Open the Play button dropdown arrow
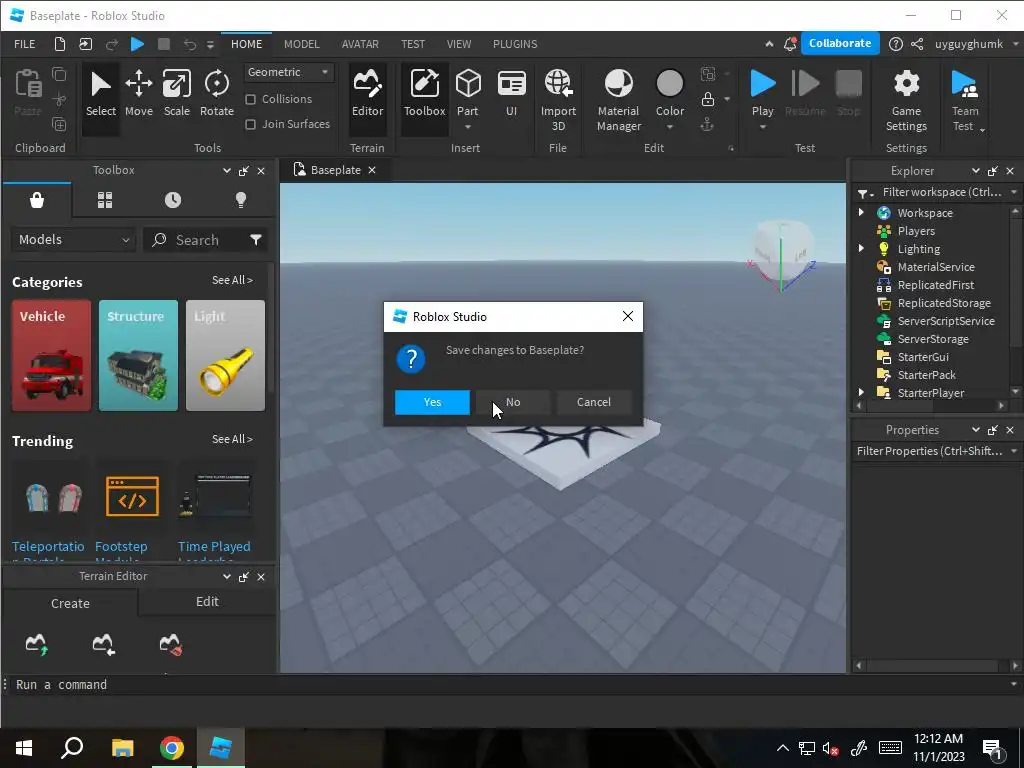This screenshot has width=1024, height=768. [x=762, y=127]
